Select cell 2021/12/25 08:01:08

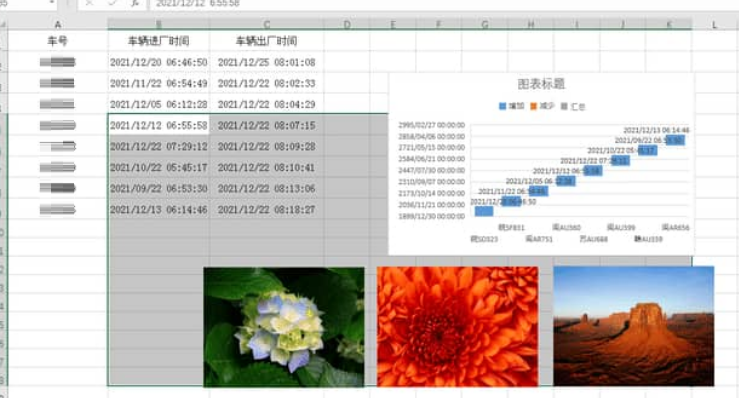[266, 62]
